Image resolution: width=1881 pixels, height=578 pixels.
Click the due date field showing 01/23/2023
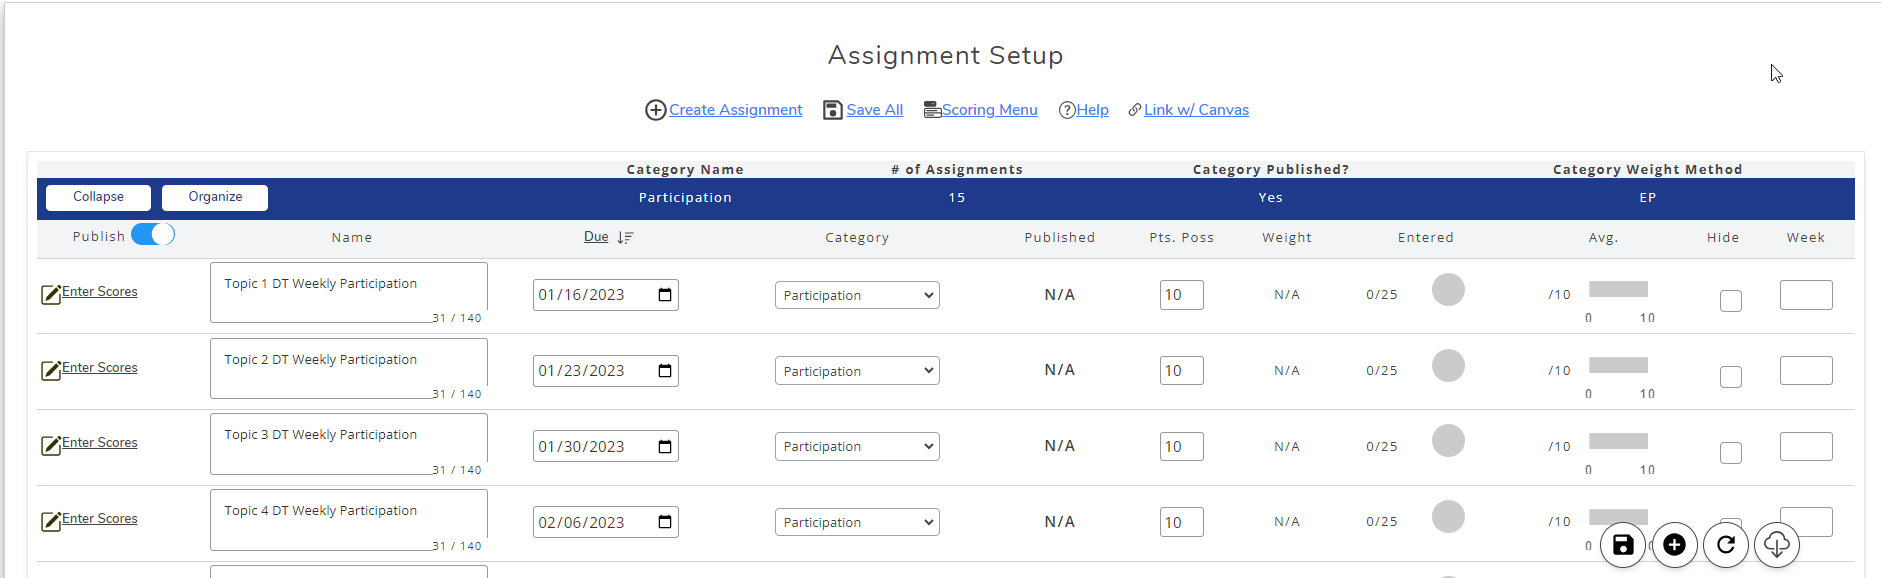pyautogui.click(x=606, y=371)
